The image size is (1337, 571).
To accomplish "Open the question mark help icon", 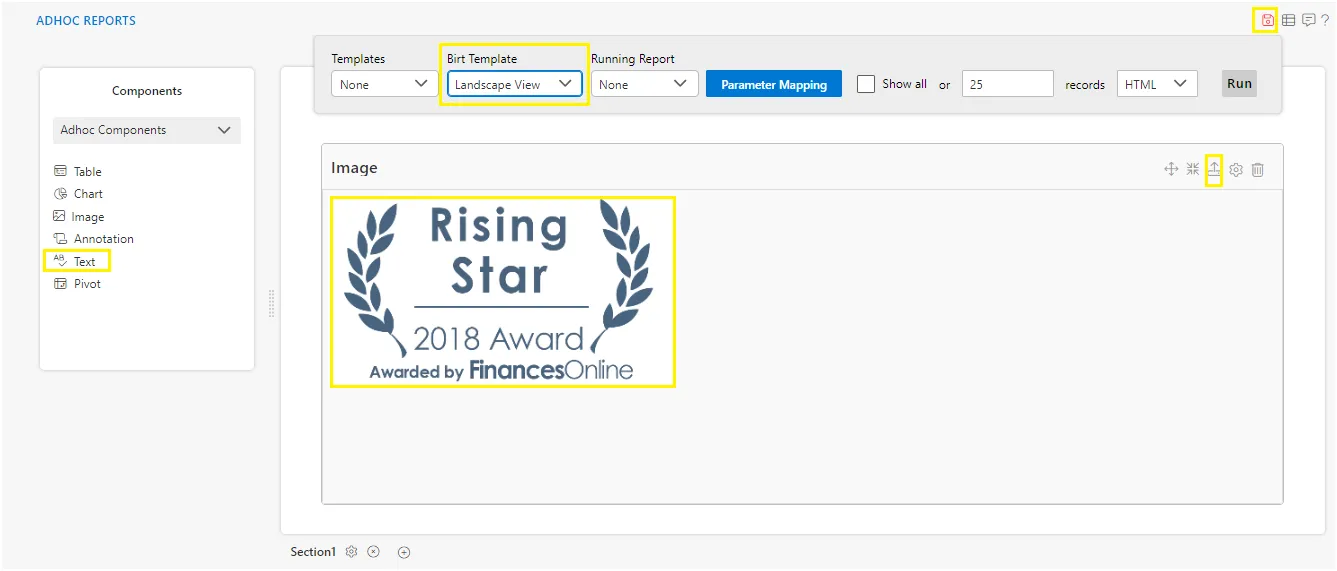I will click(1325, 20).
